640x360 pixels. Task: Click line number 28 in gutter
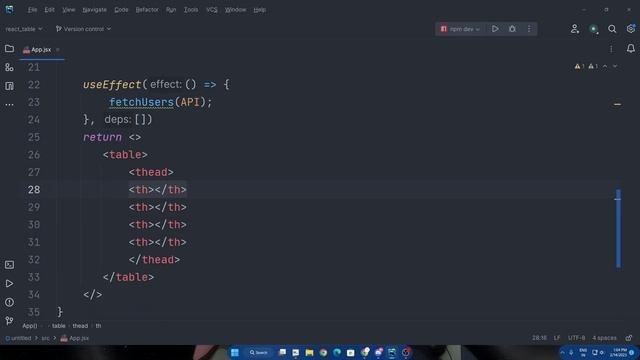click(34, 190)
